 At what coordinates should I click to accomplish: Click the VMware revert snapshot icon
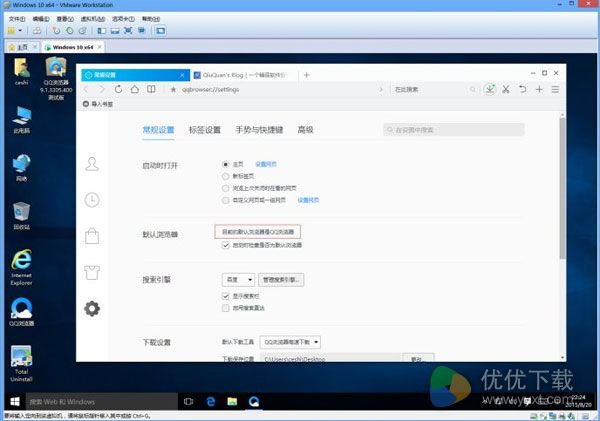pyautogui.click(x=70, y=31)
